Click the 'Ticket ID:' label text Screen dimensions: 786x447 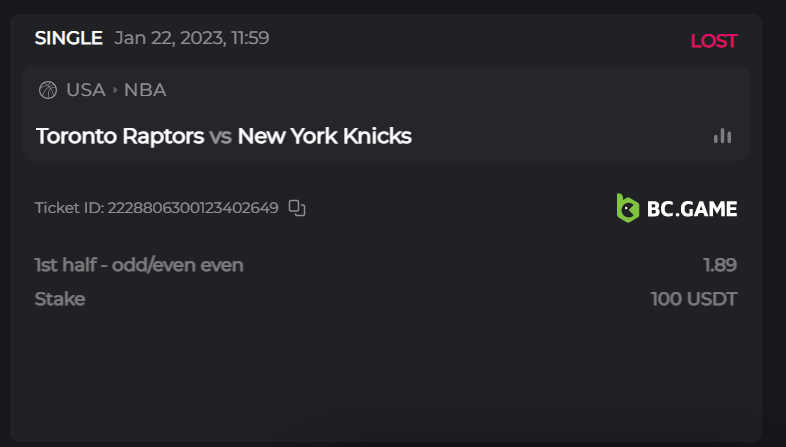pos(69,208)
